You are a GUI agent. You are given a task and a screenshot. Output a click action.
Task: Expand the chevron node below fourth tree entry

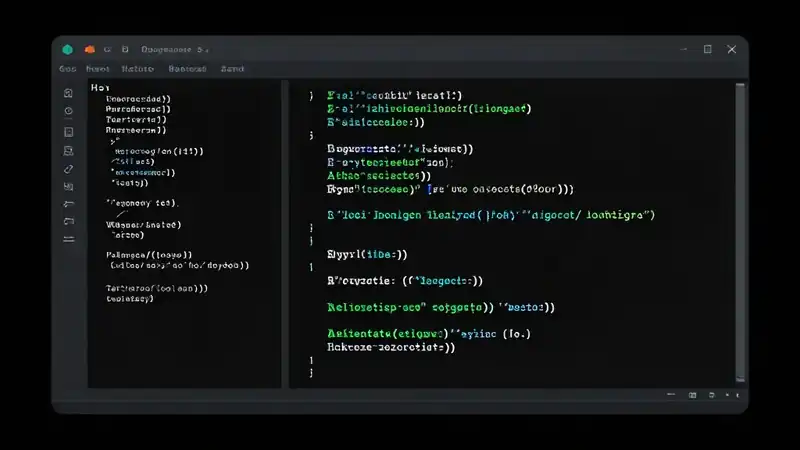(115, 140)
